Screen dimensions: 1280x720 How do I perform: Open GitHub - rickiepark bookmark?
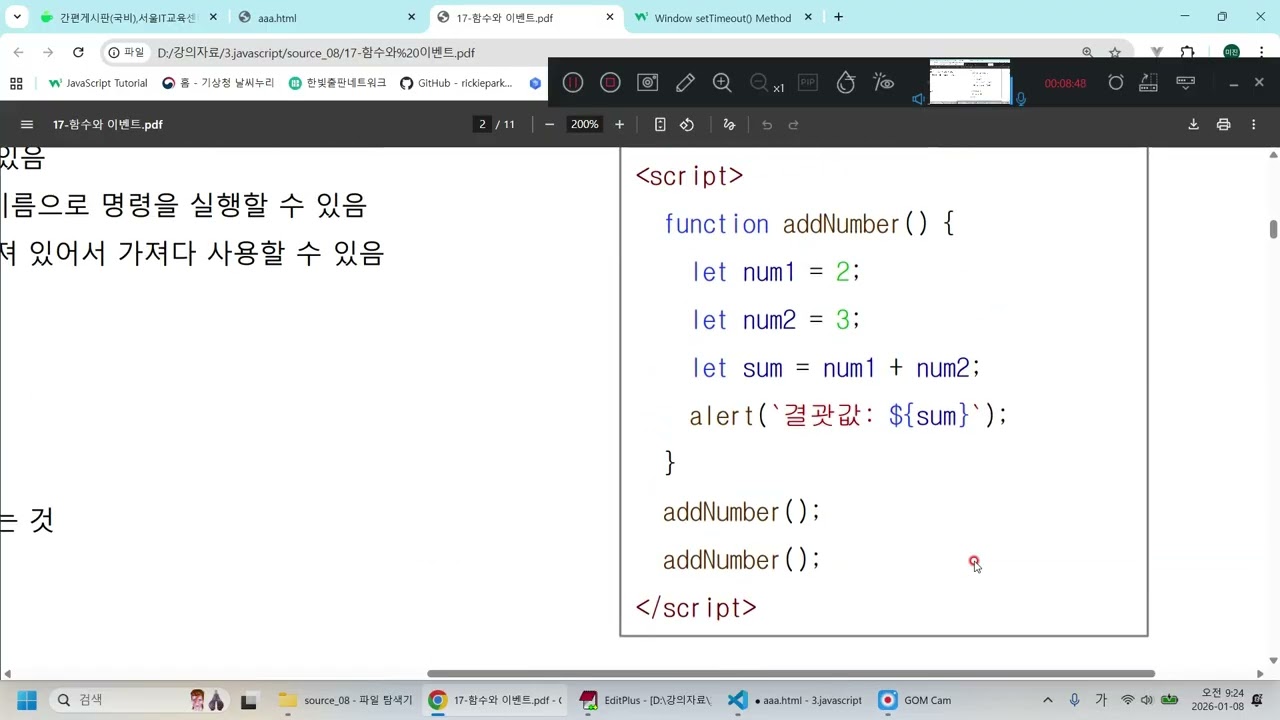[456, 83]
